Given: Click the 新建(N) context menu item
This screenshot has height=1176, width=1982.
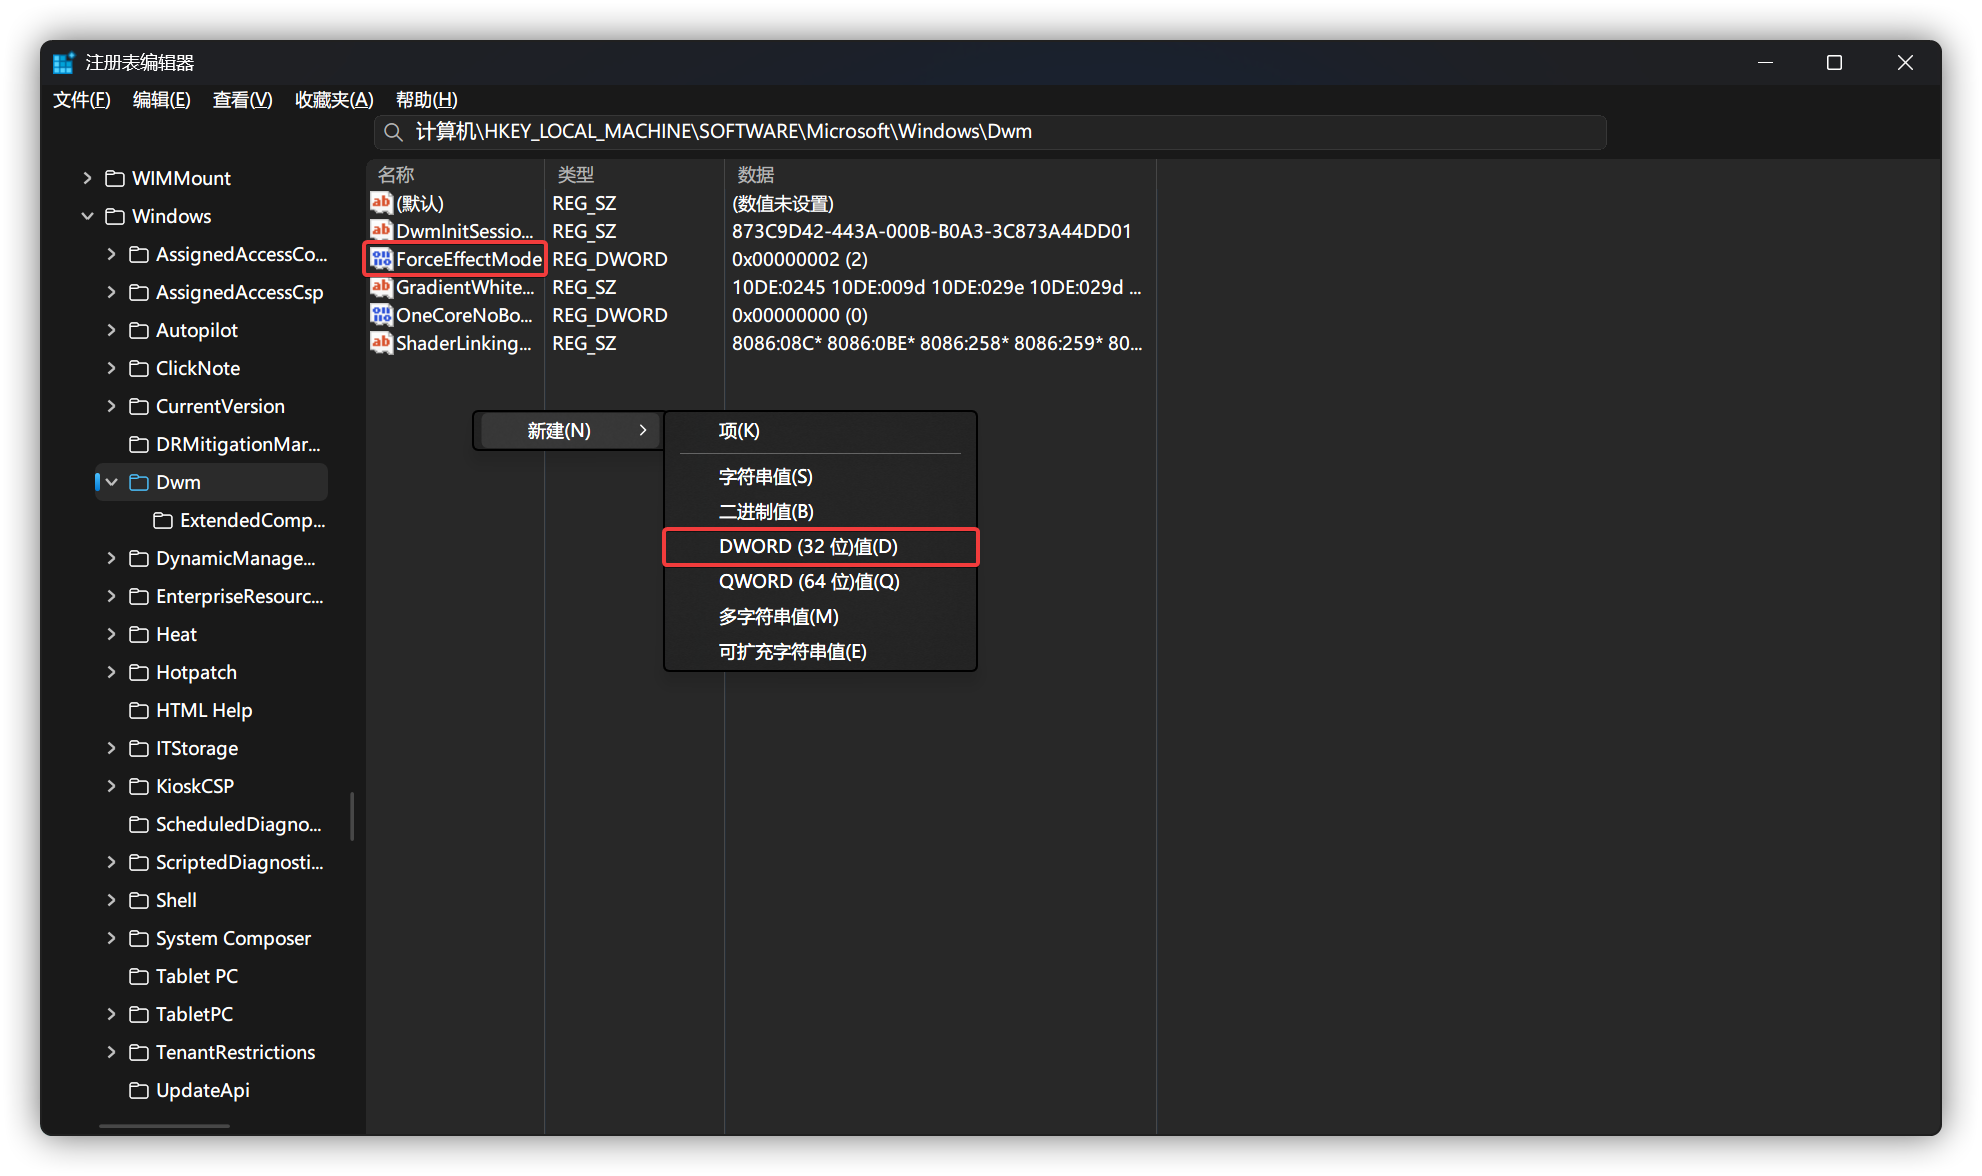Looking at the screenshot, I should click(x=570, y=431).
